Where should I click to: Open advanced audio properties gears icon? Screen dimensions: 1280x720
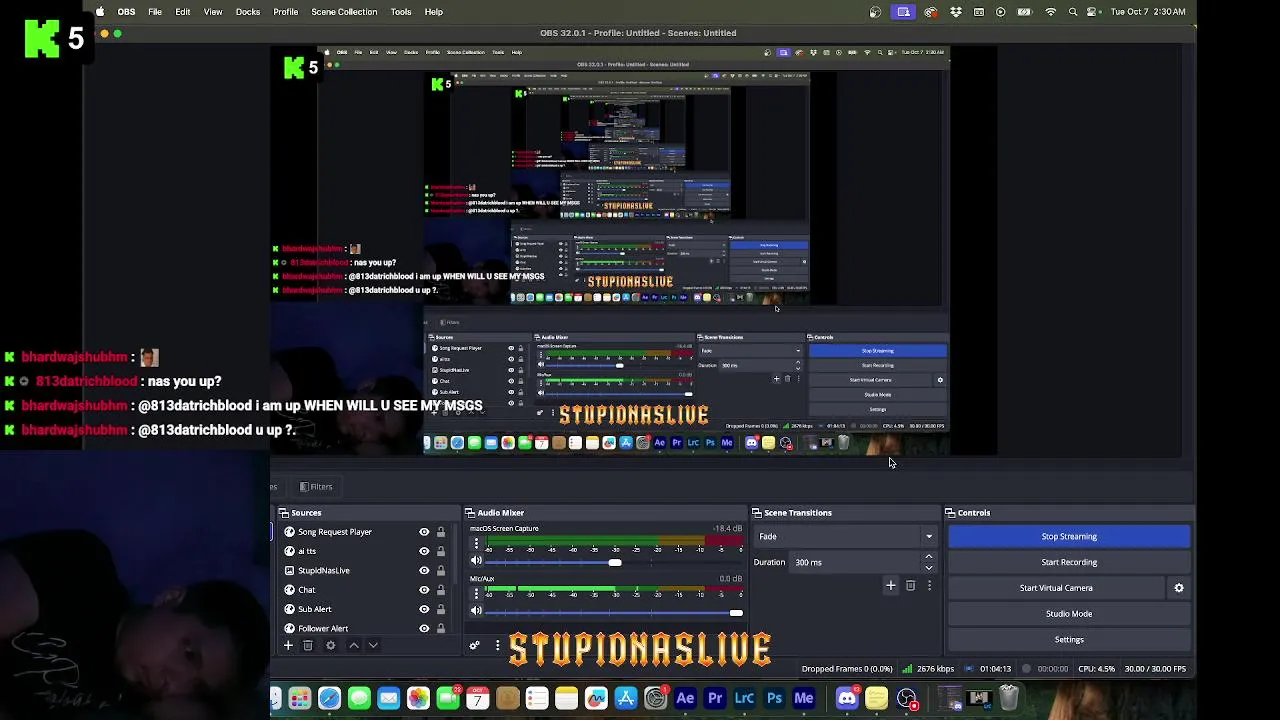[475, 646]
